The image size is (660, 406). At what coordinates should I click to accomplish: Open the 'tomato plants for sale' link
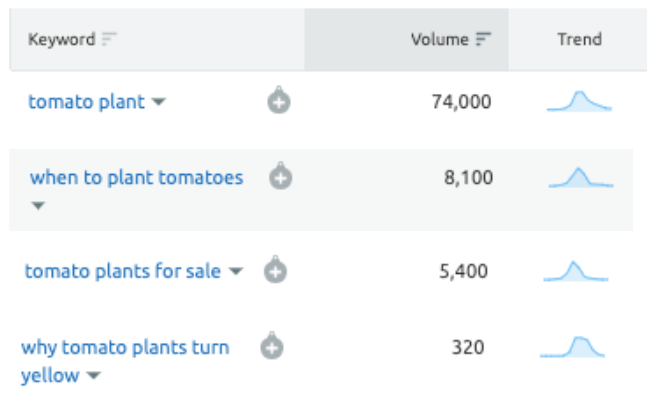(x=122, y=271)
